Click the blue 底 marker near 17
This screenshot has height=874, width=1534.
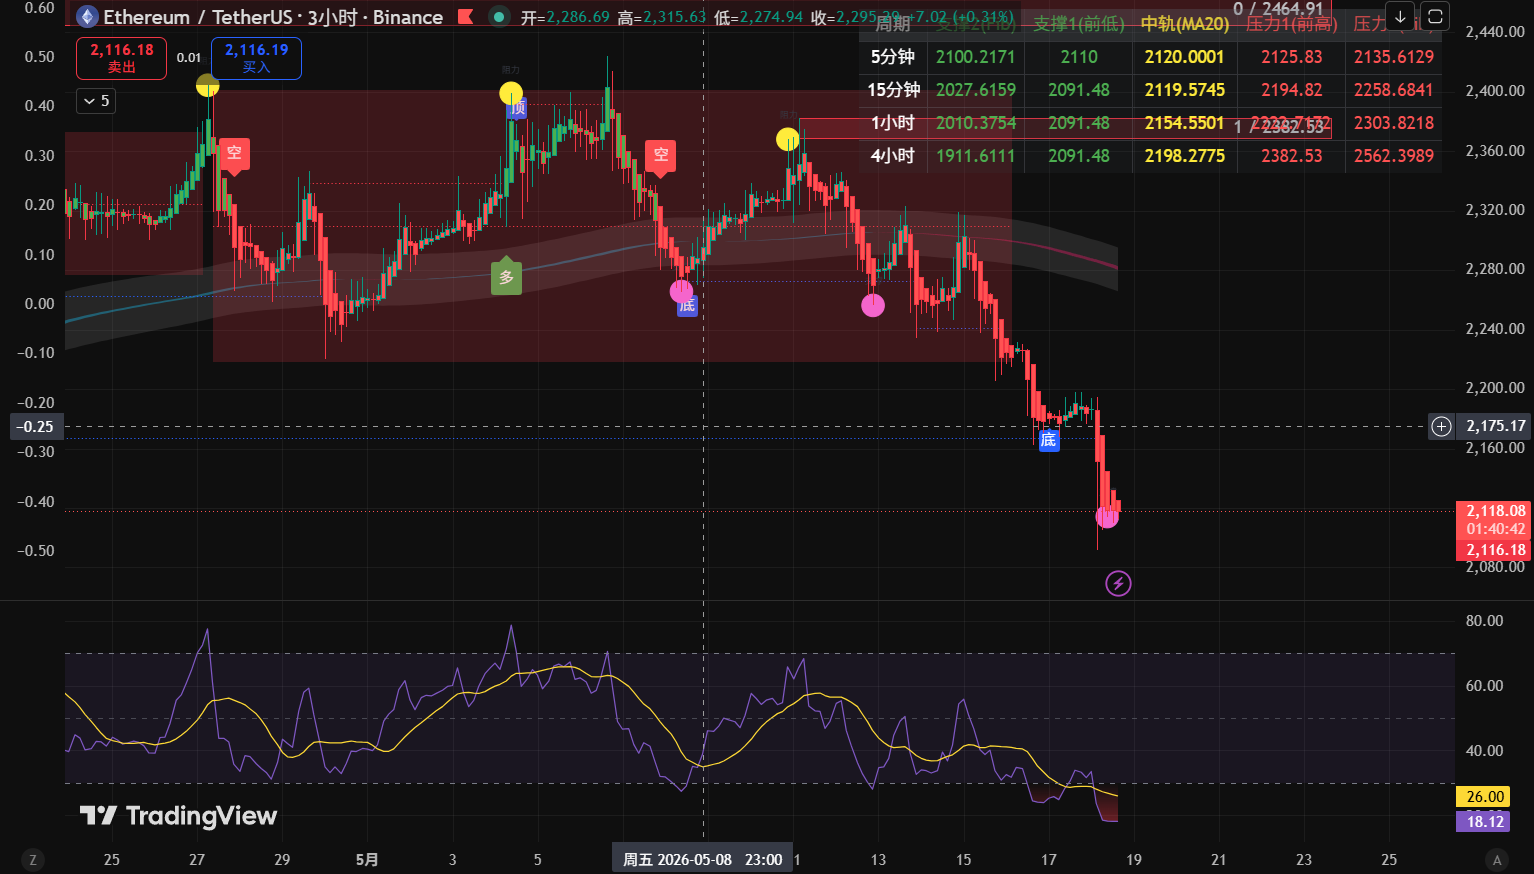[x=1048, y=440]
